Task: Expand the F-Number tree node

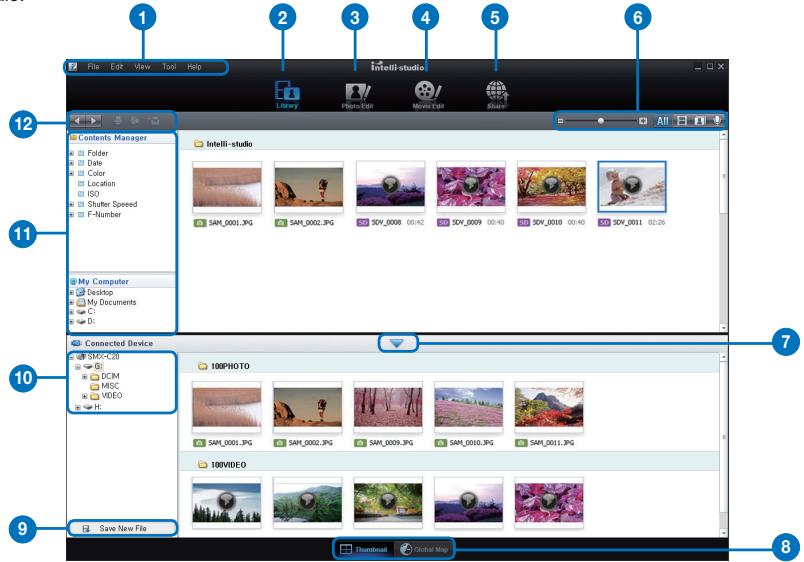Action: (x=72, y=214)
